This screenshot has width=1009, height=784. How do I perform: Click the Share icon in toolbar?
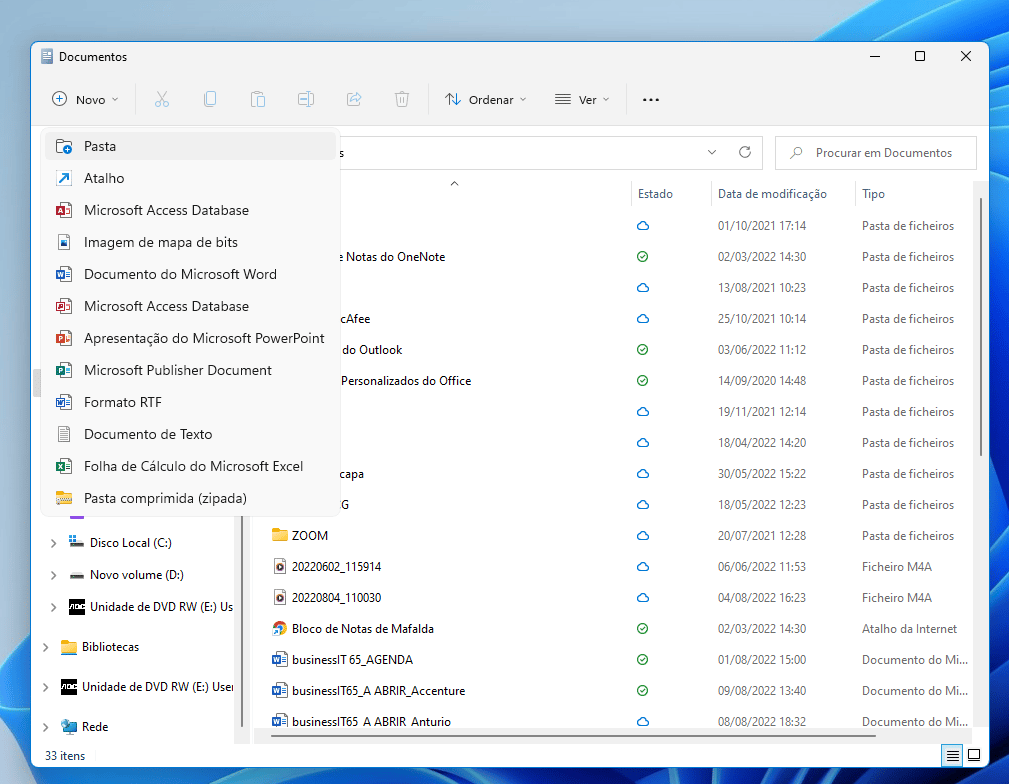tap(354, 99)
